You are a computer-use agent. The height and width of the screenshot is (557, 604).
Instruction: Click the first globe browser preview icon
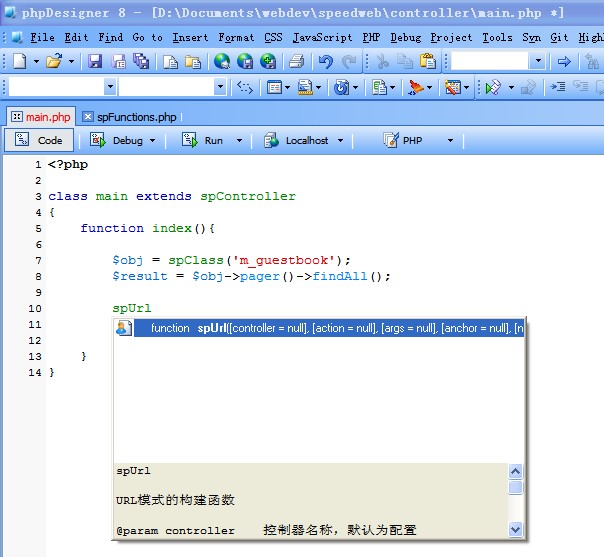tap(222, 61)
